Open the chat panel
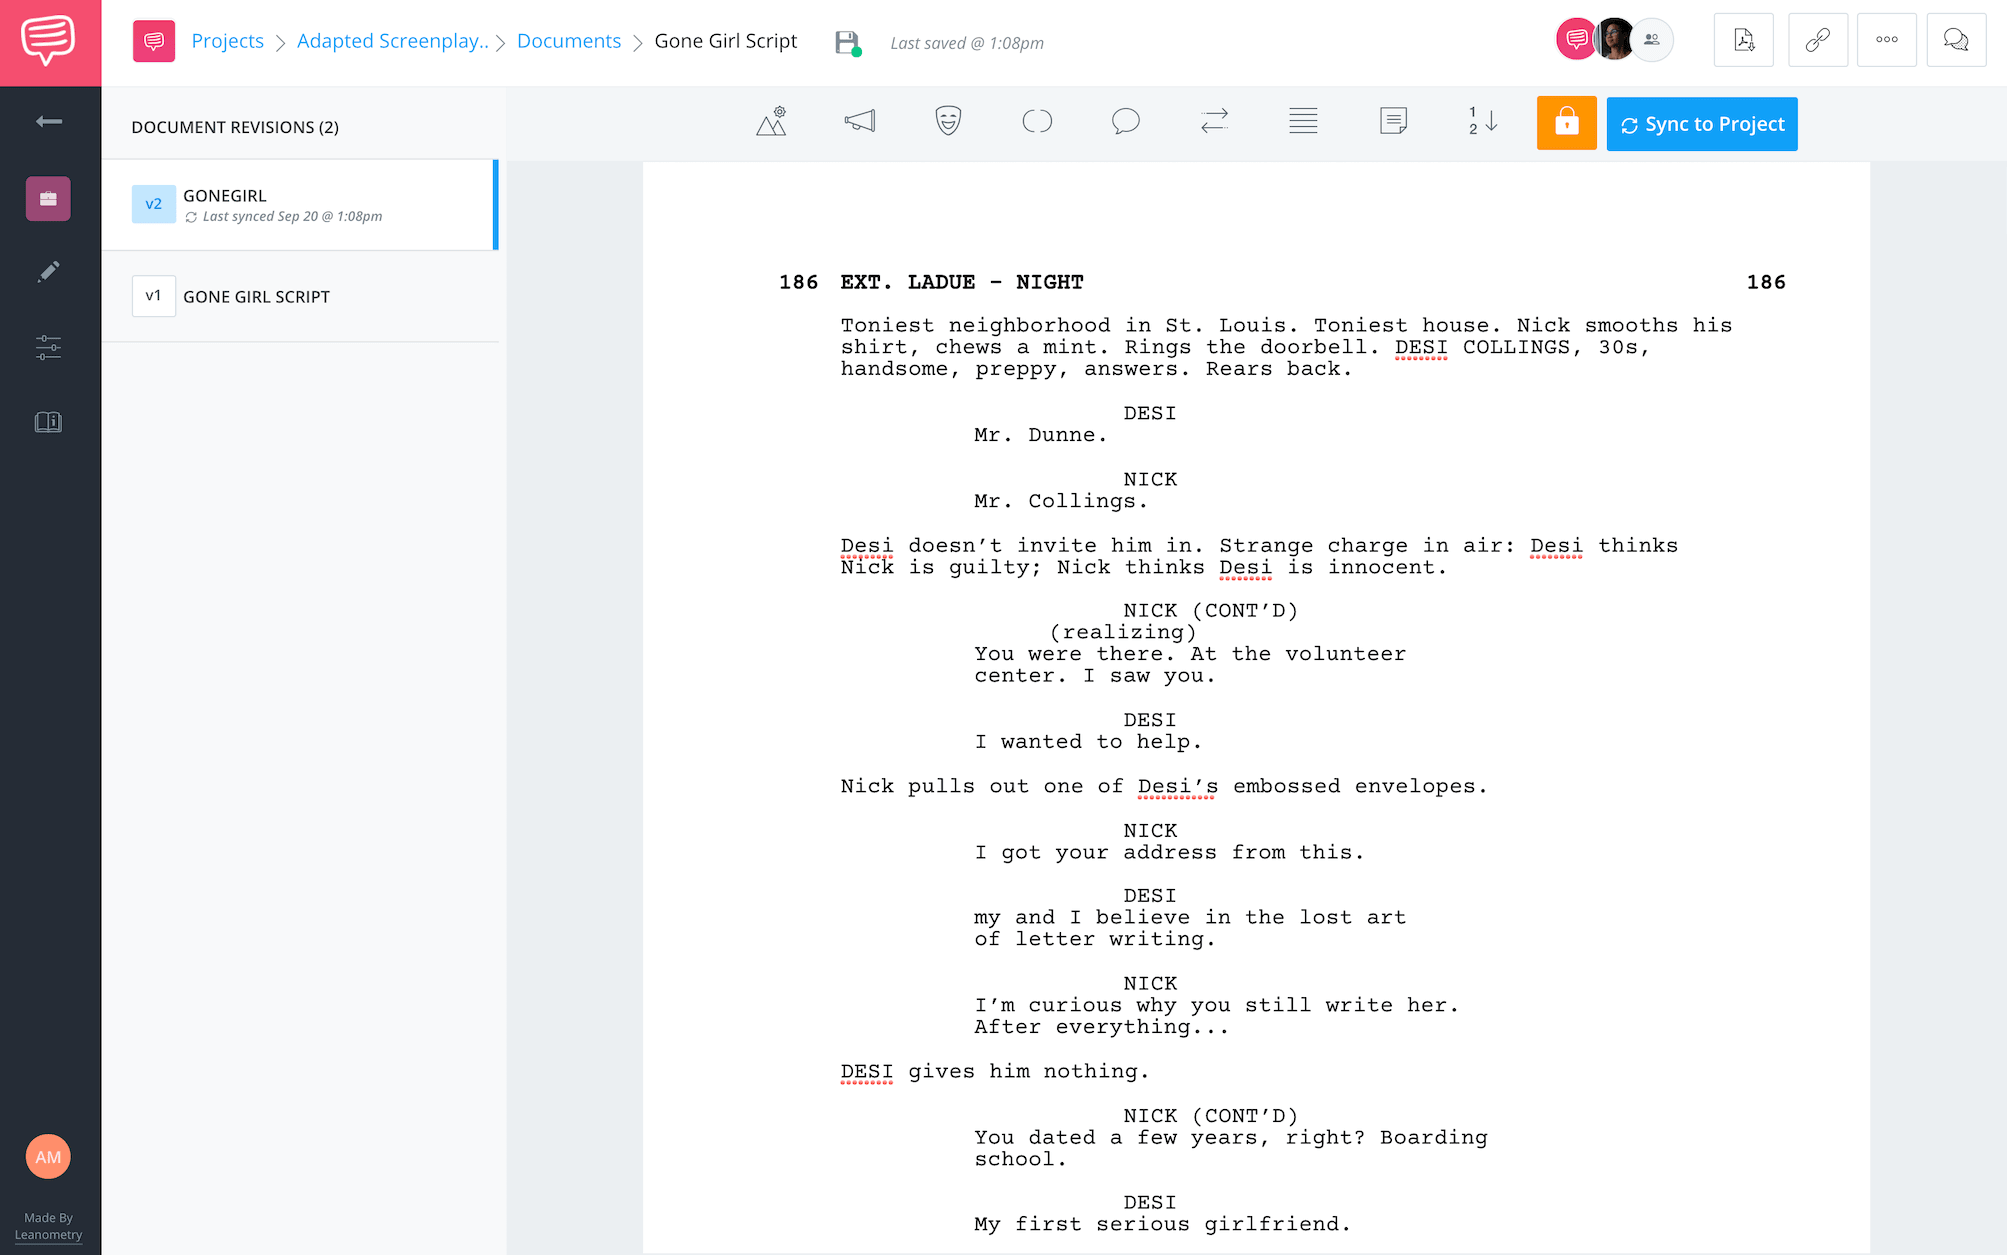This screenshot has width=2007, height=1255. [x=1956, y=40]
